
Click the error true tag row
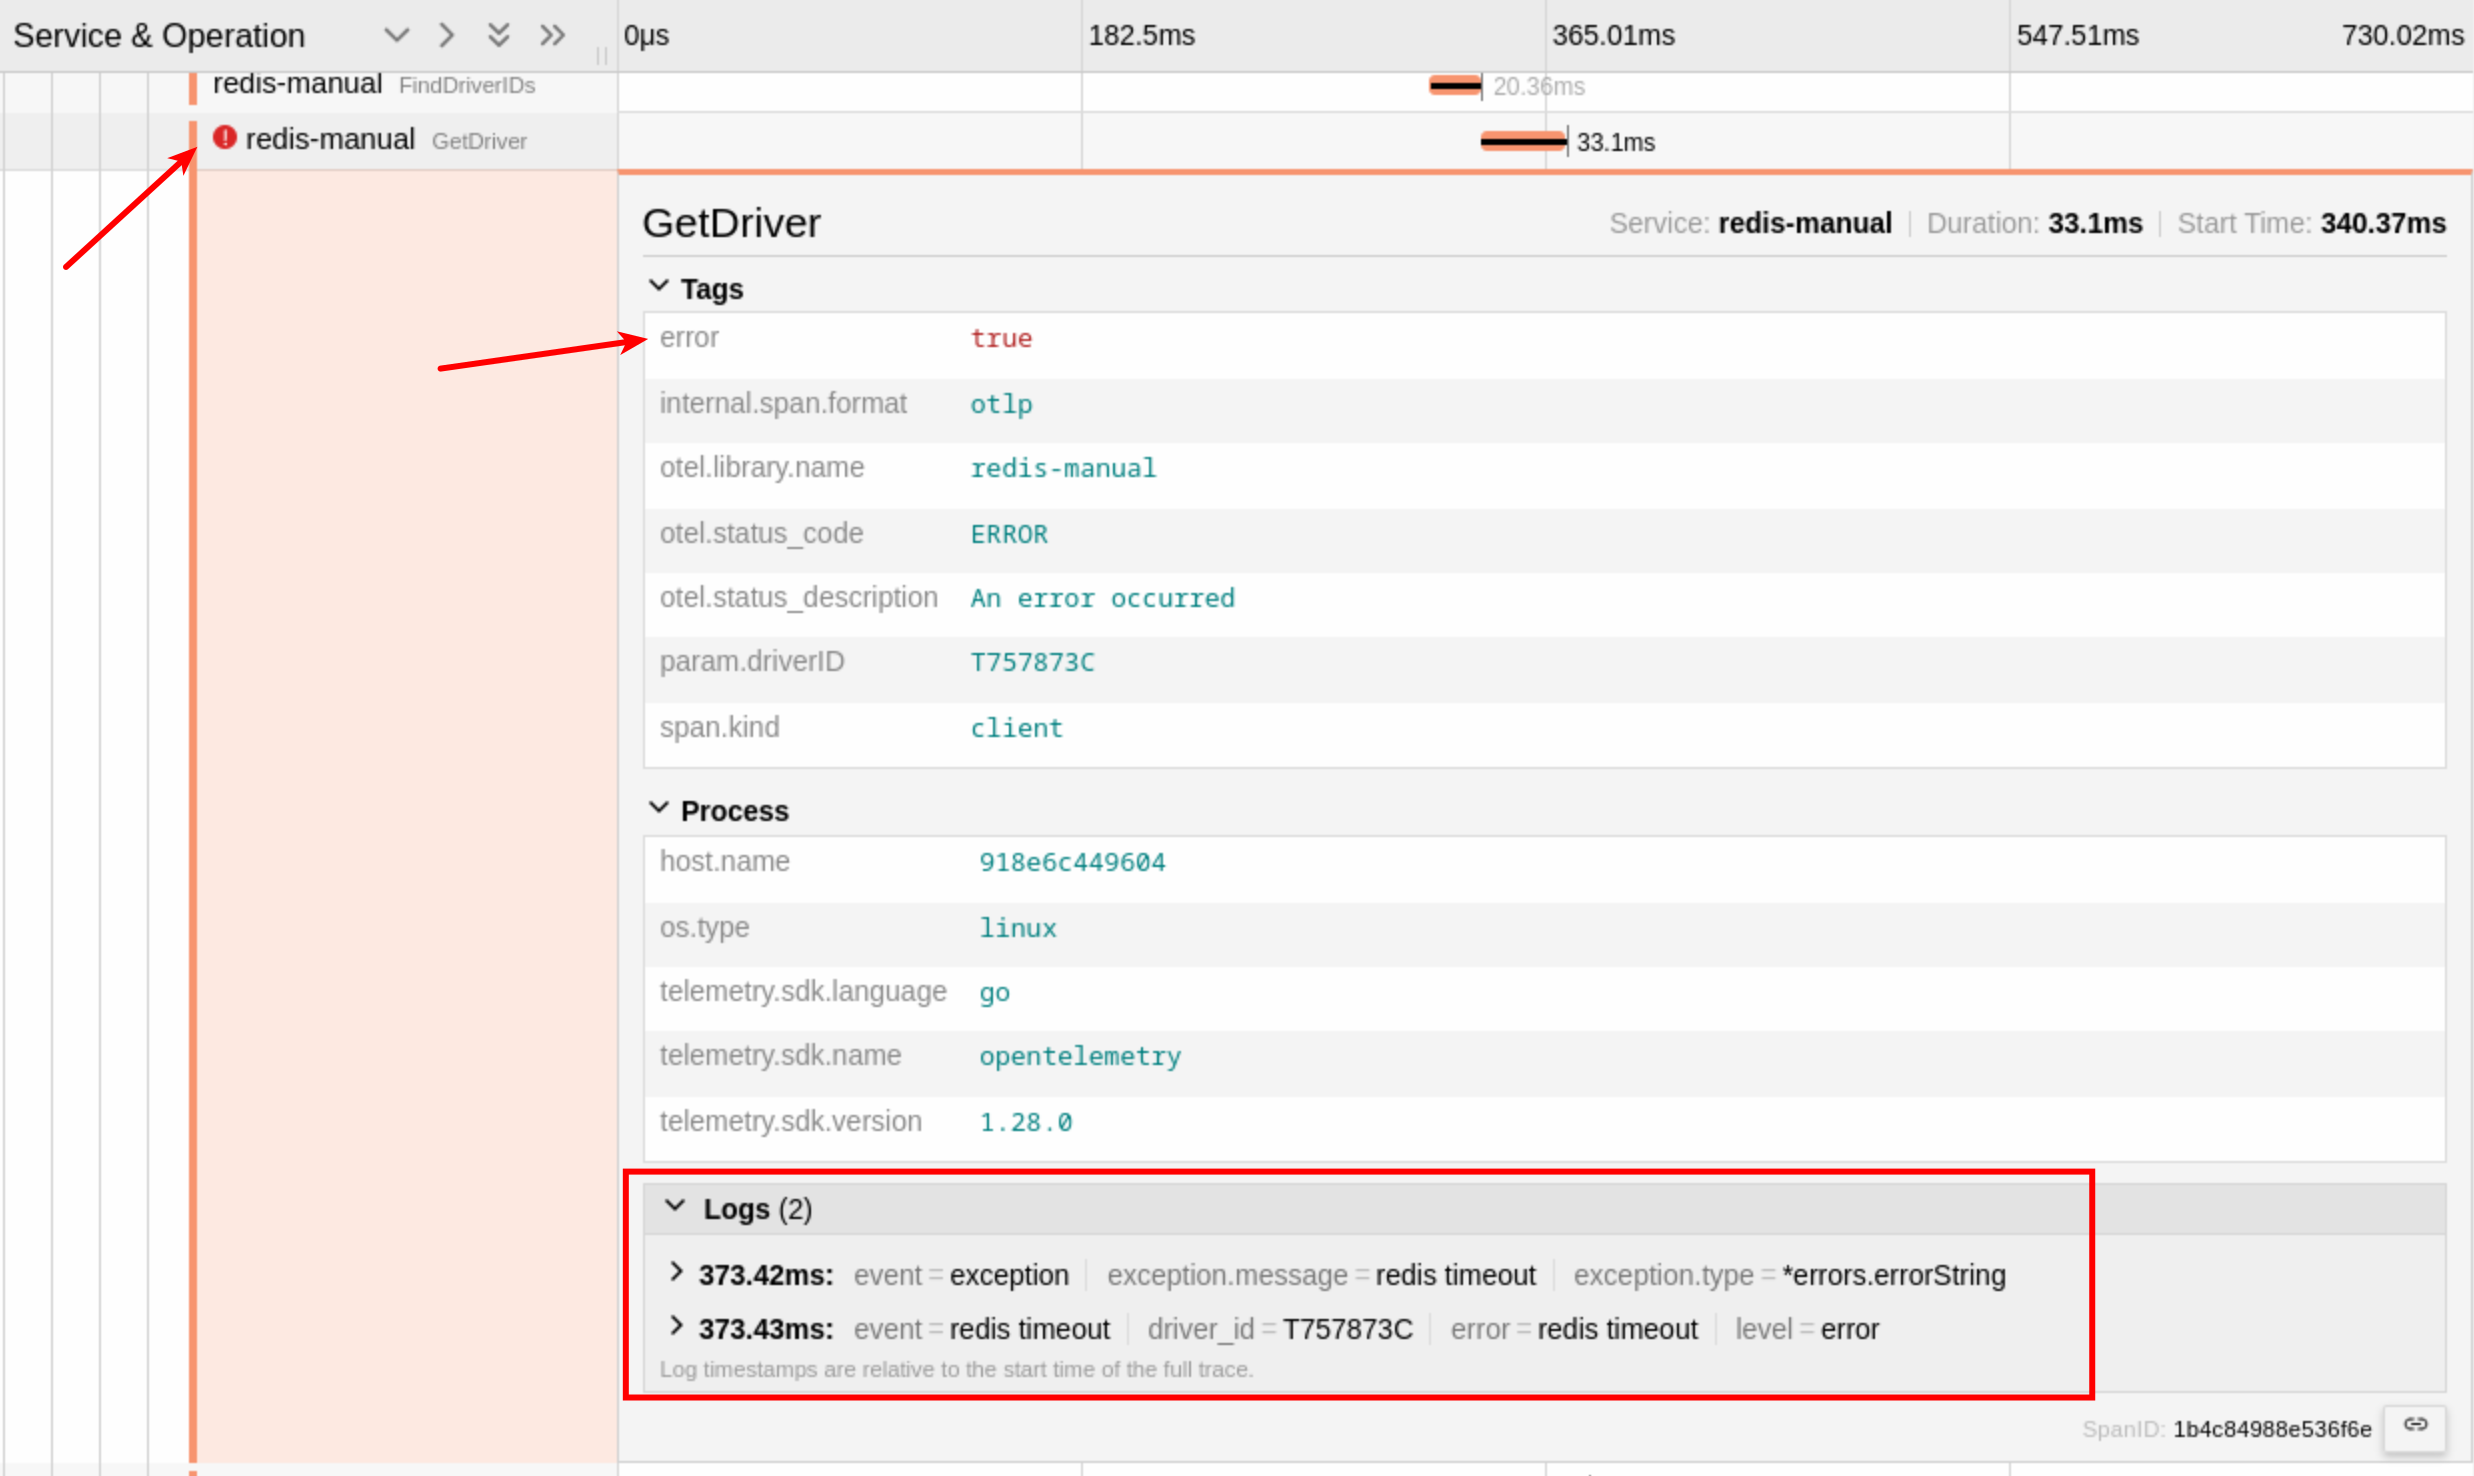[x=1000, y=339]
